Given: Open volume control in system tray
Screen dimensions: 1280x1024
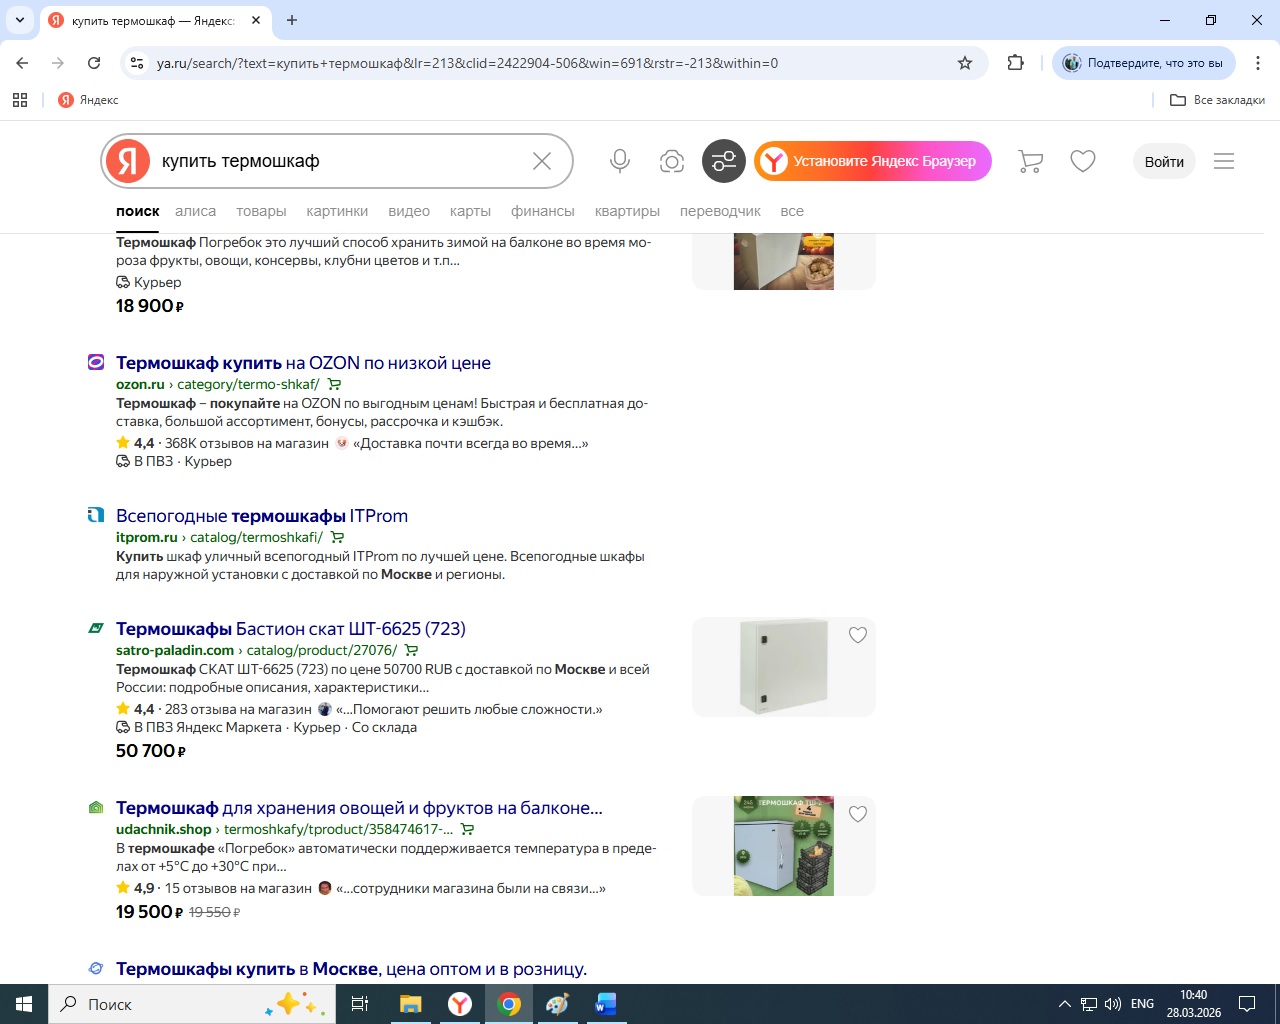Looking at the screenshot, I should pyautogui.click(x=1112, y=1004).
